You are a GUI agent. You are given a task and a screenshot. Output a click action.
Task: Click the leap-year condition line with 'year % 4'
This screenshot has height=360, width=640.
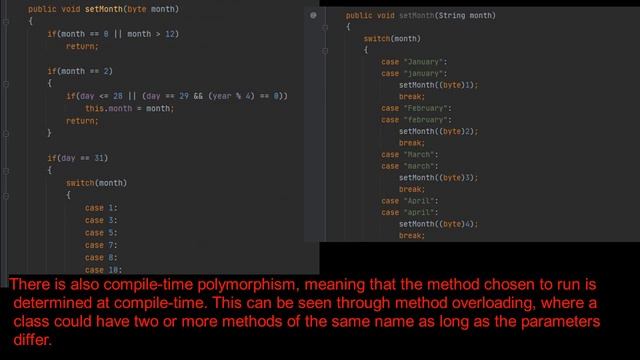tap(177, 96)
